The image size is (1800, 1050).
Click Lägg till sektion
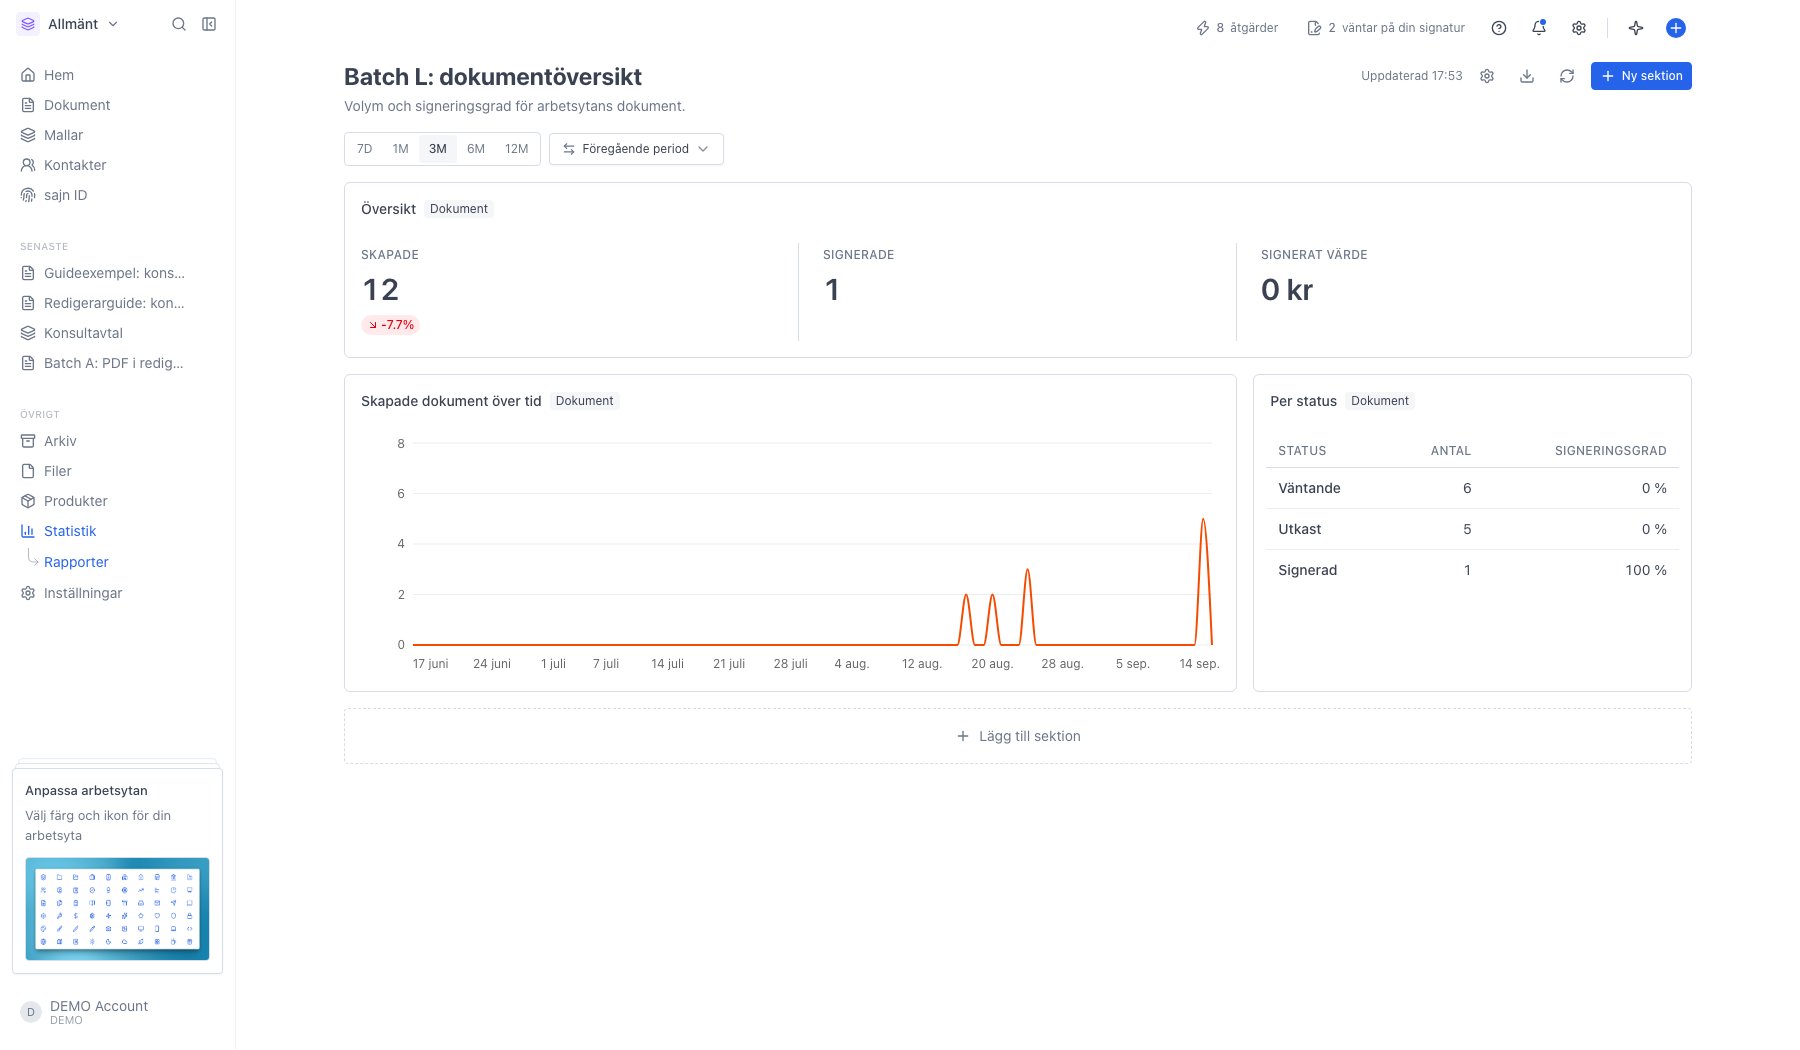[1018, 736]
